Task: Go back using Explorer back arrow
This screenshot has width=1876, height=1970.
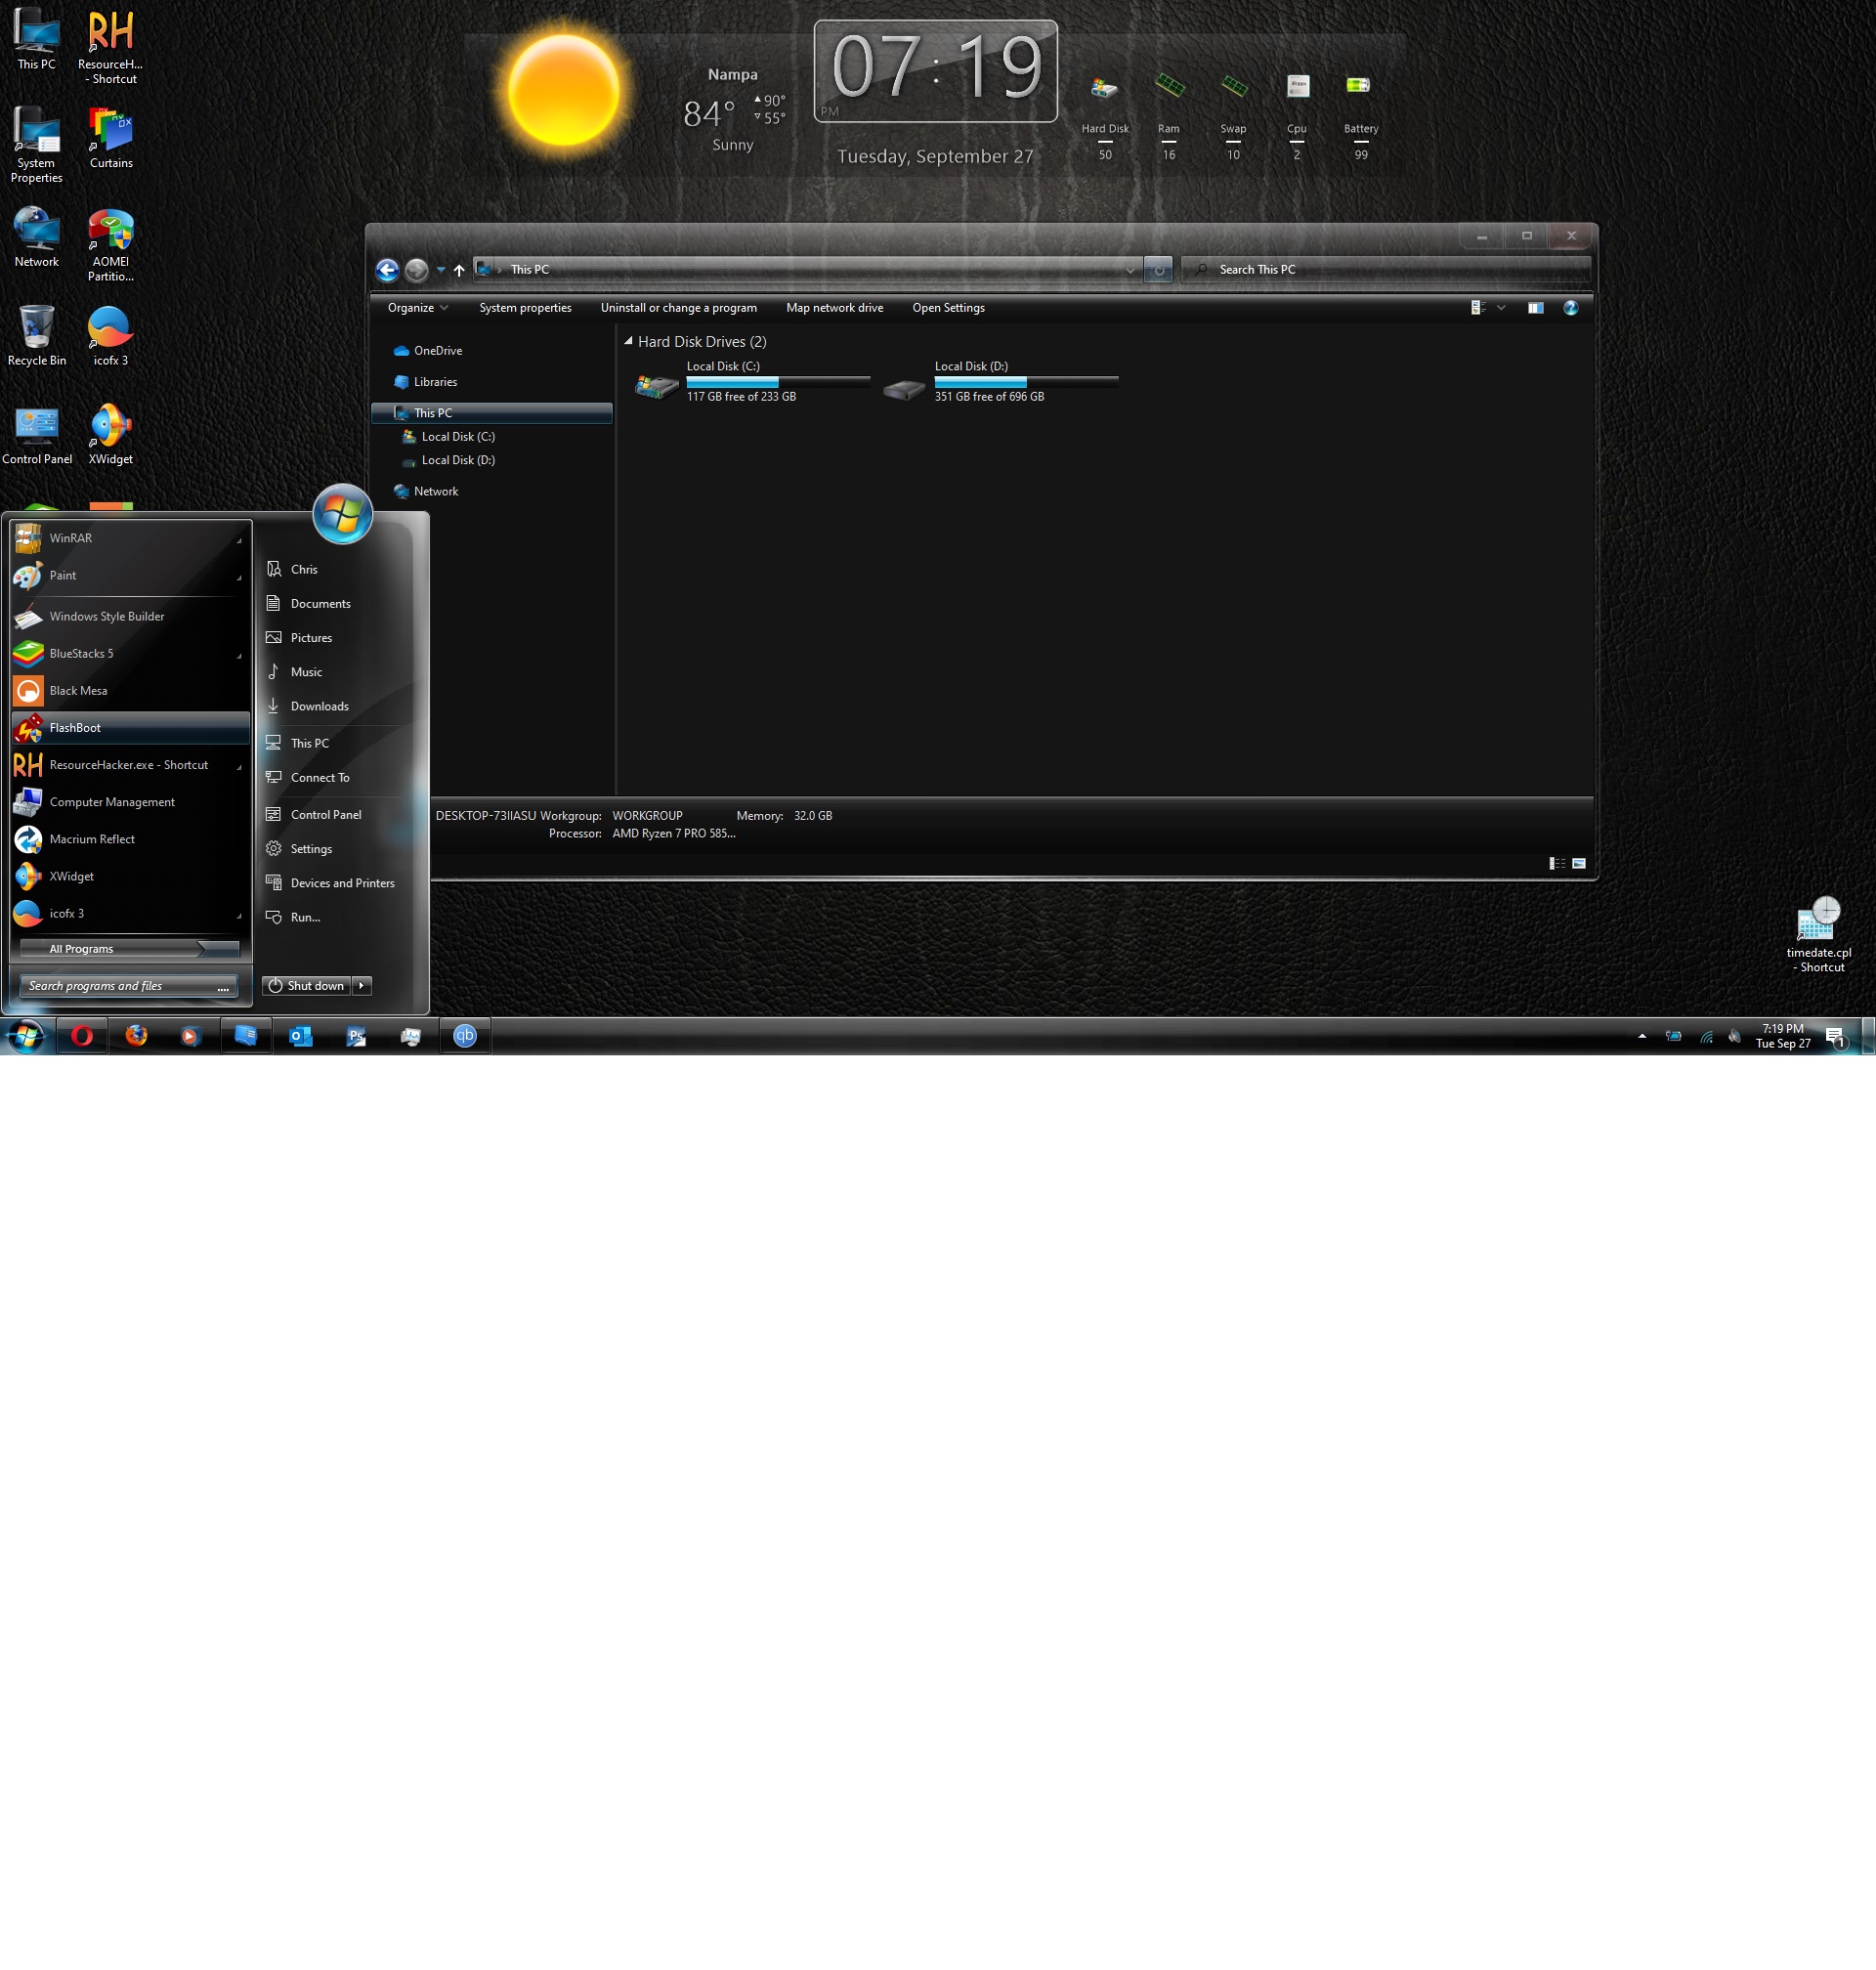Action: [387, 270]
